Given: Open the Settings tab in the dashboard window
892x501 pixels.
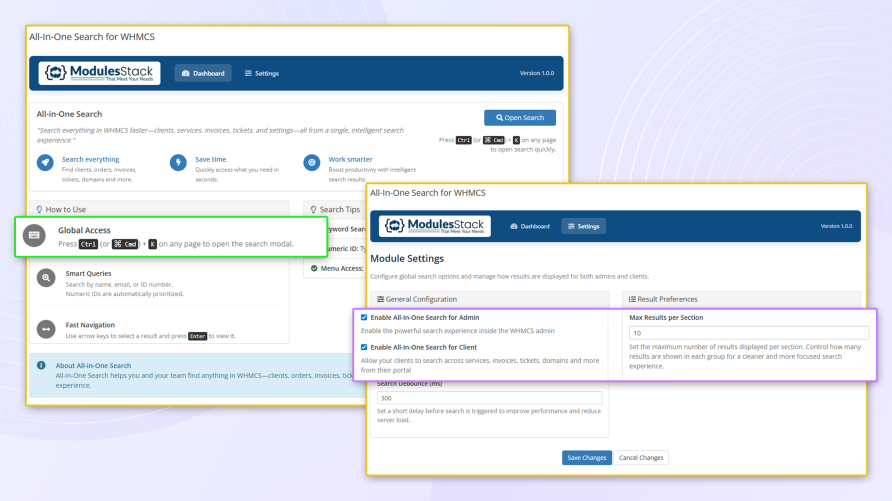Looking at the screenshot, I should 262,73.
